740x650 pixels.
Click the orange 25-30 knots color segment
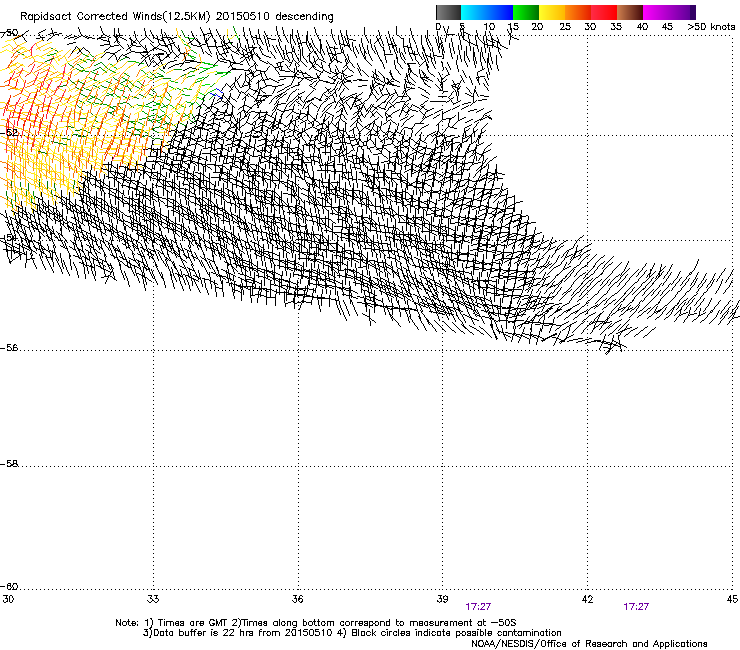[x=578, y=12]
